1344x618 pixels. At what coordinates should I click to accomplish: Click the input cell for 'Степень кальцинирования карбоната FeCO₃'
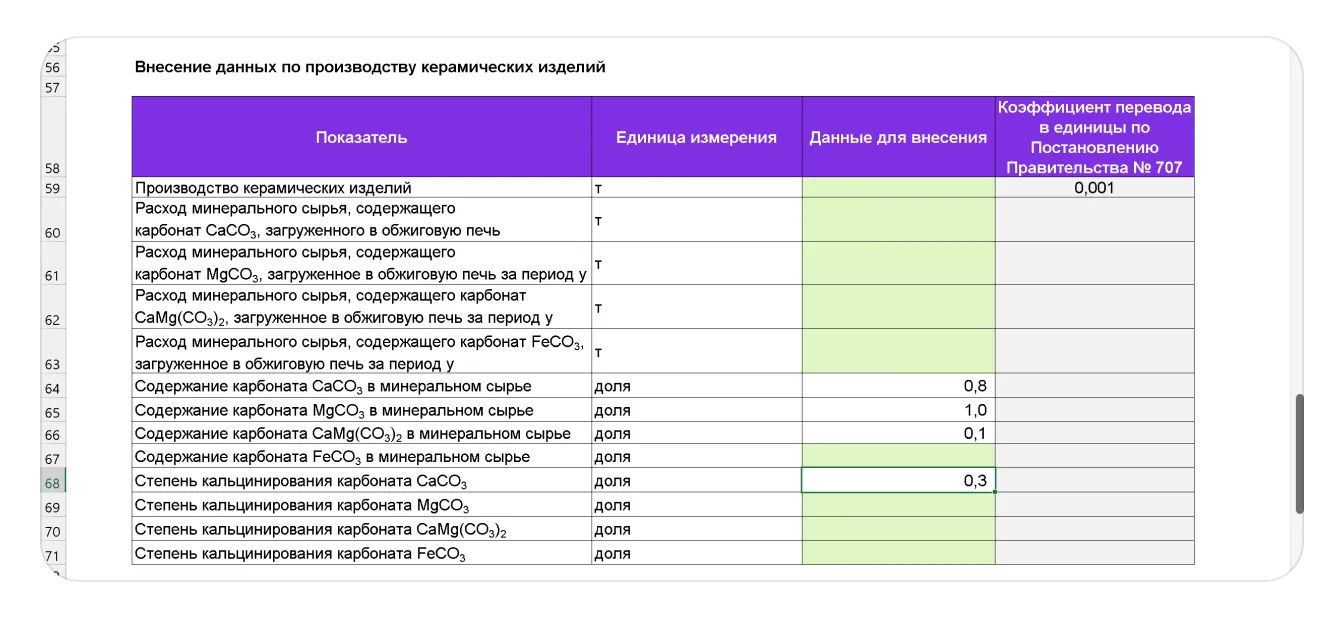point(898,553)
